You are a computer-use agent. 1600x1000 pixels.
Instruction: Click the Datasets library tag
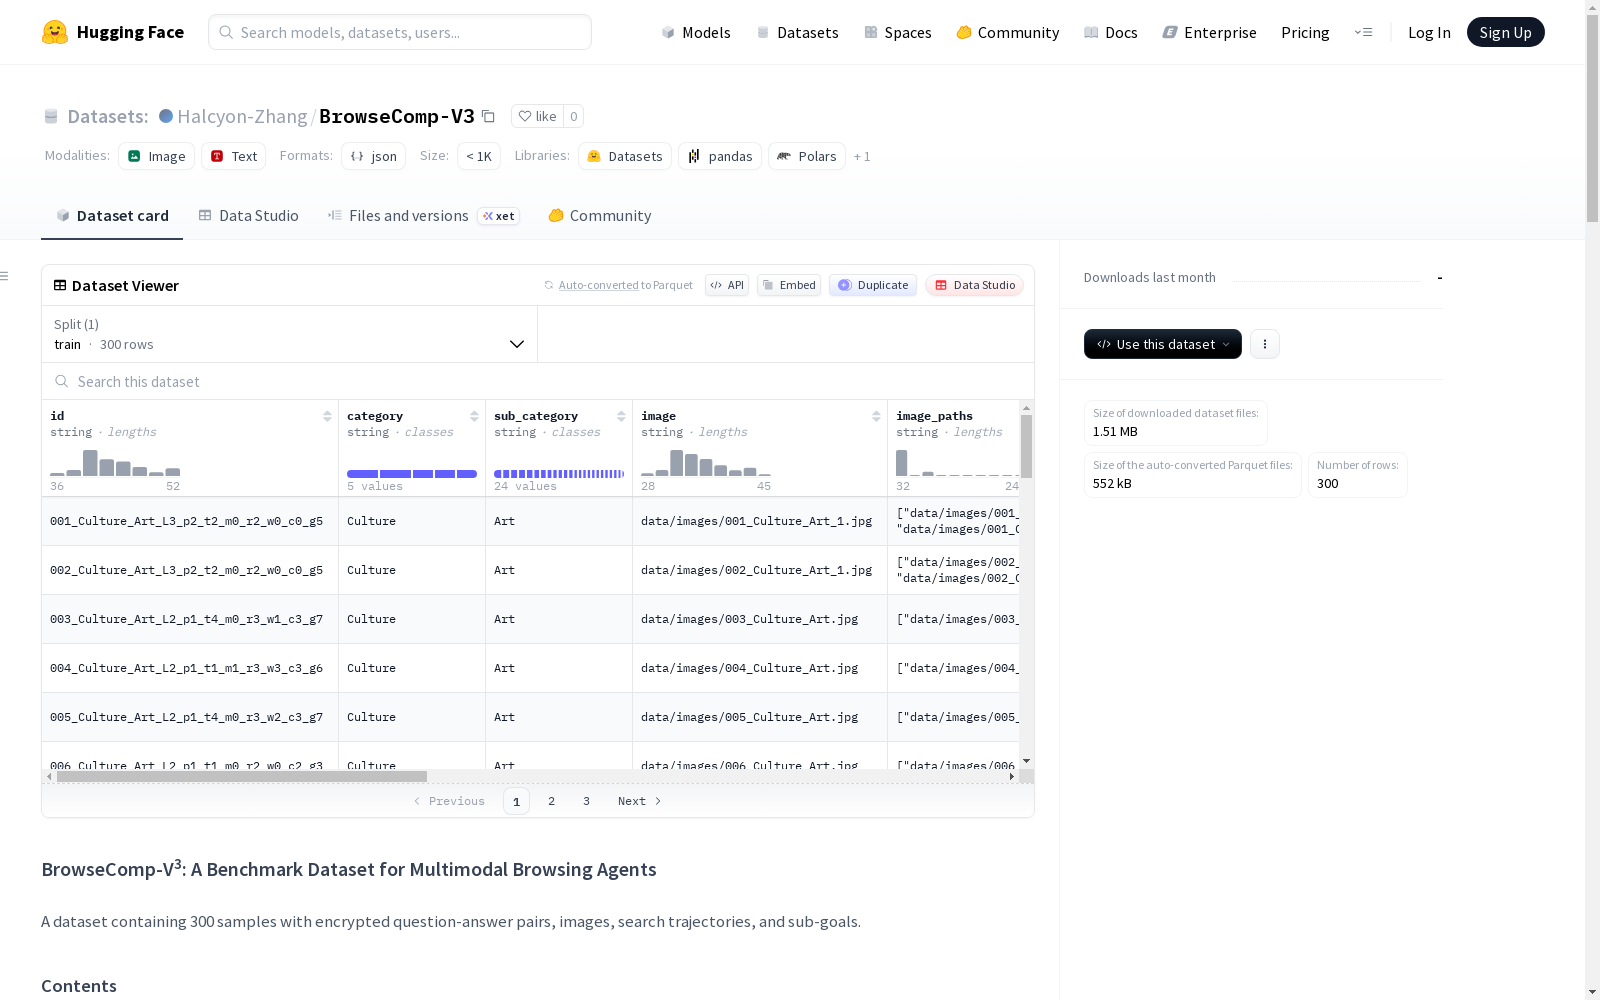pos(625,156)
